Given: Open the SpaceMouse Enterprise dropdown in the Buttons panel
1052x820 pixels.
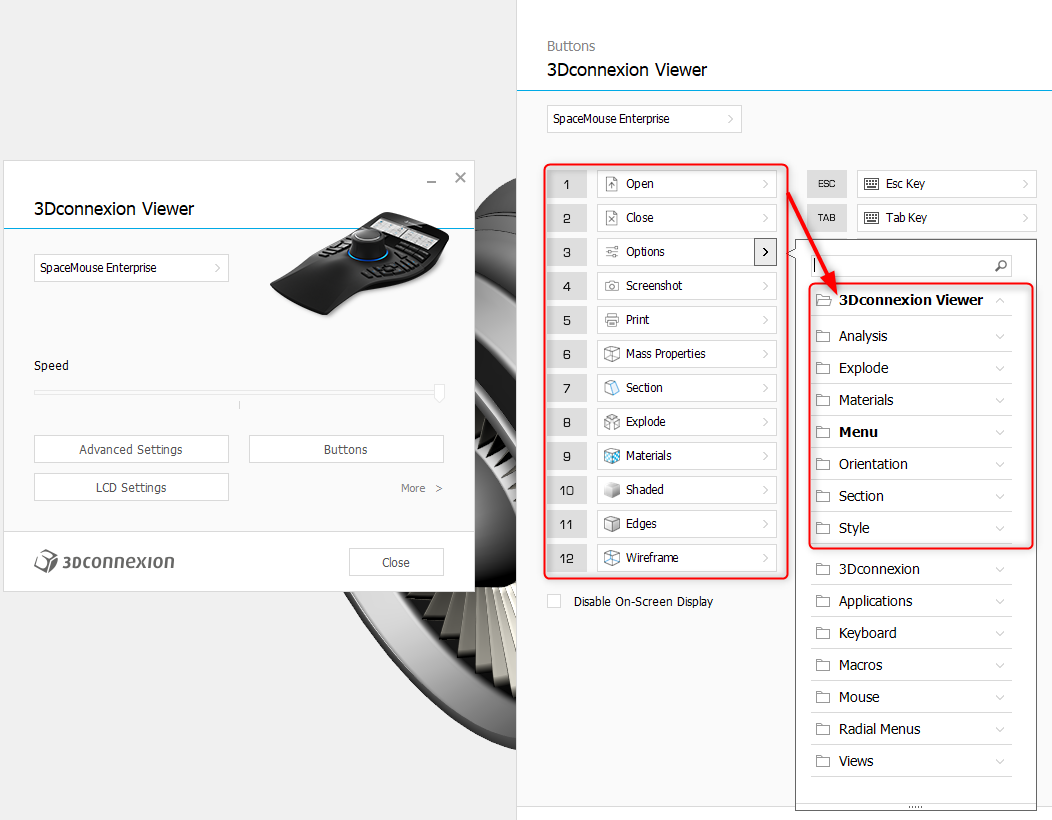Looking at the screenshot, I should tap(644, 119).
